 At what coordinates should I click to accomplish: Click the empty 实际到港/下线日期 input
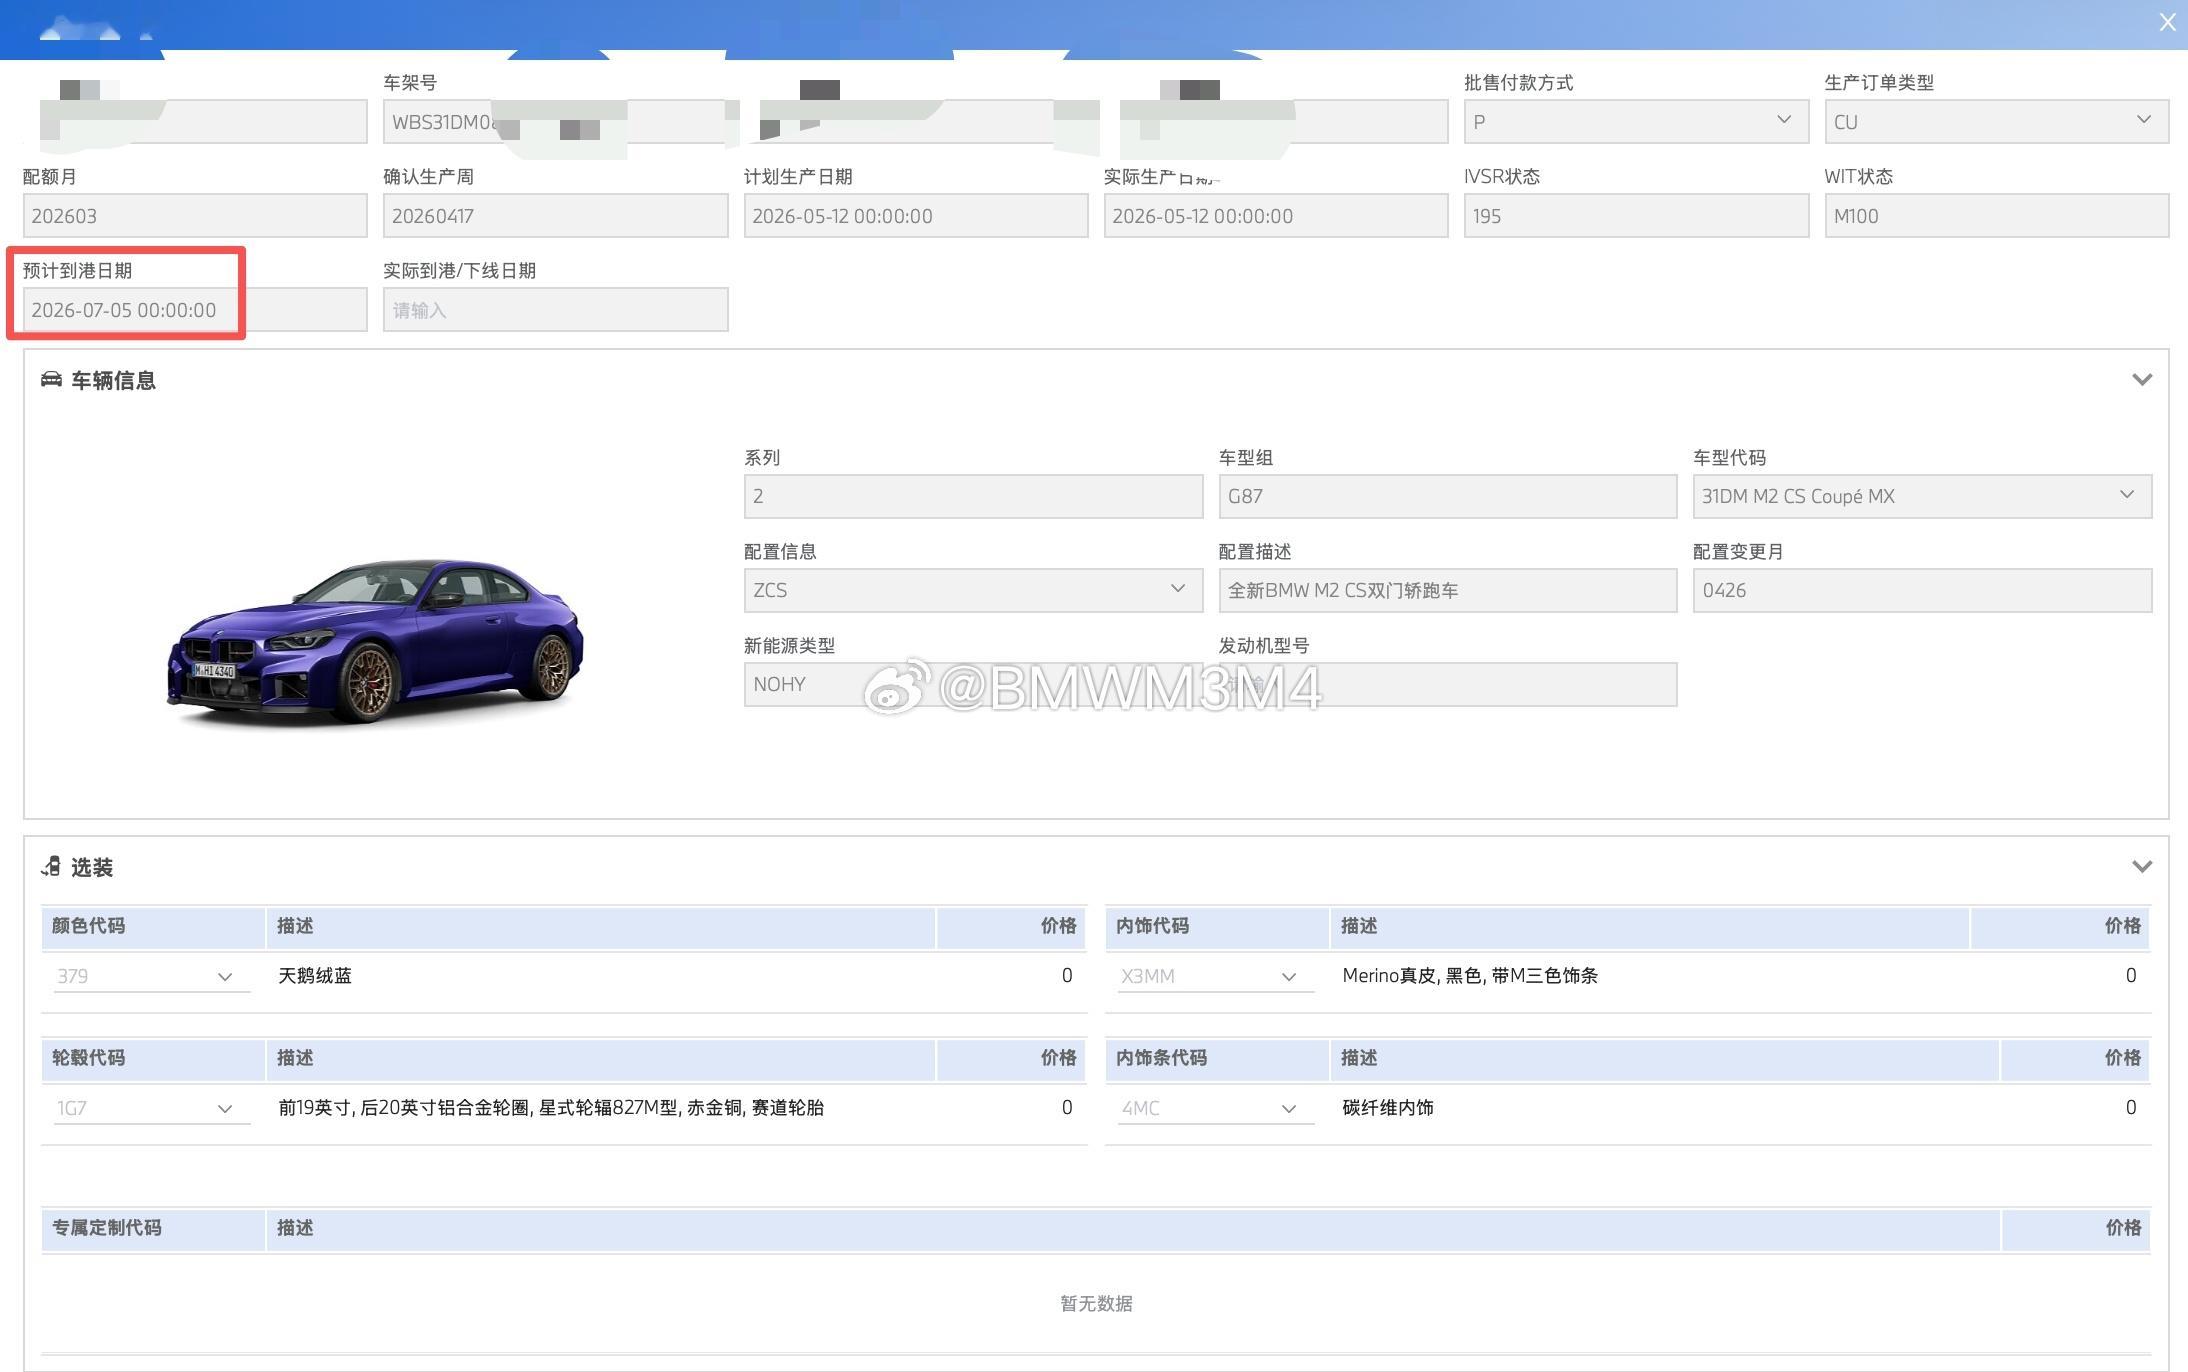(x=555, y=309)
